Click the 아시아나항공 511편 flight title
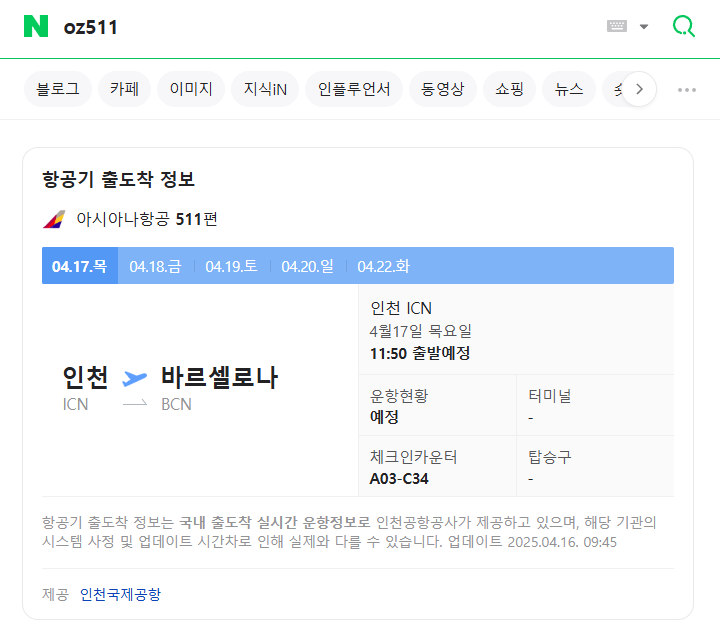720x639 pixels. (x=147, y=219)
